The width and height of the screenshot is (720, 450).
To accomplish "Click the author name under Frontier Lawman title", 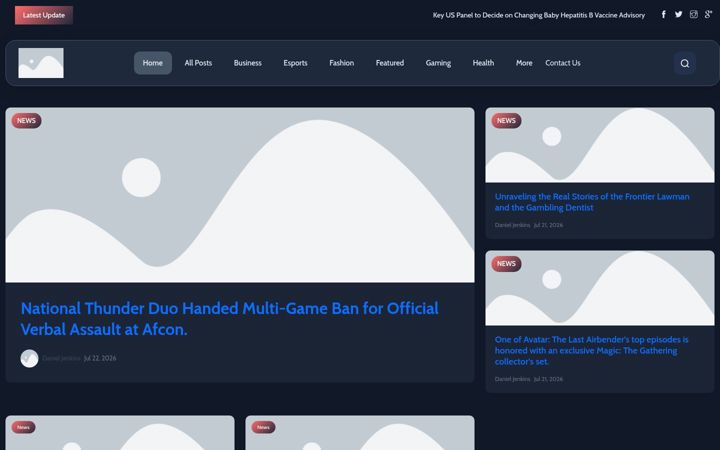I will tap(512, 225).
